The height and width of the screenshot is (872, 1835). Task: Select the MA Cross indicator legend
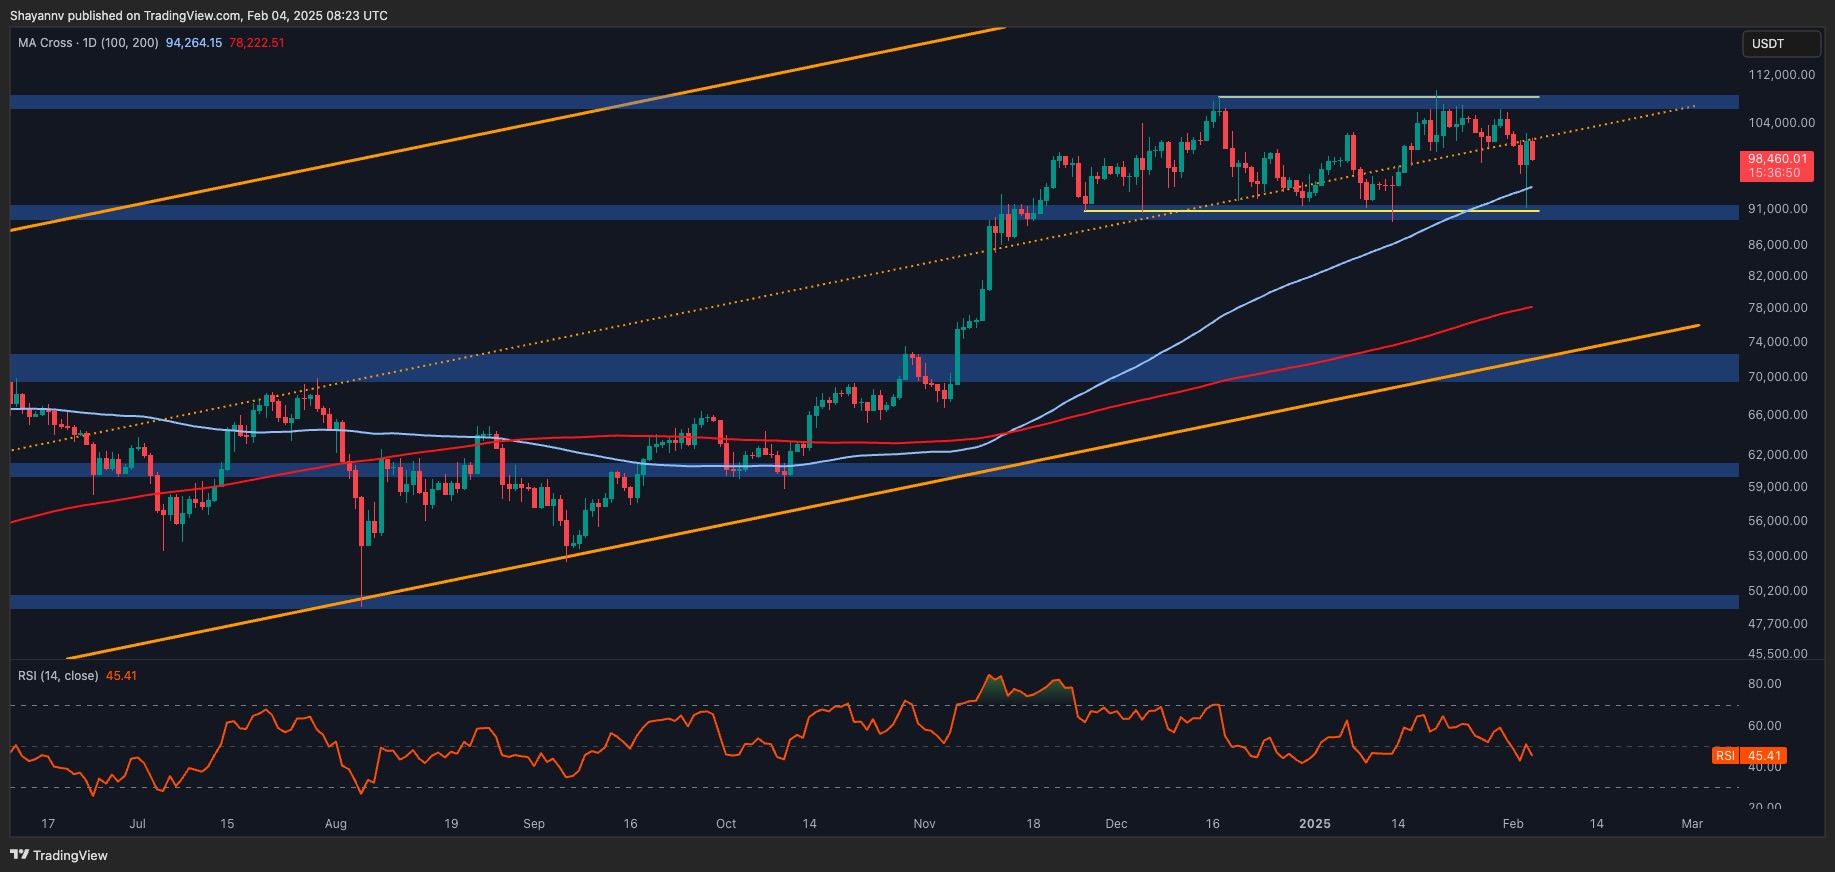click(x=88, y=43)
